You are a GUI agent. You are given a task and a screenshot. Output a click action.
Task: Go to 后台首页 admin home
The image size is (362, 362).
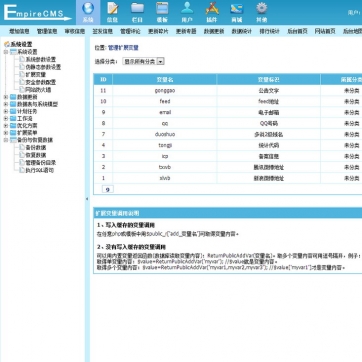pos(297,31)
